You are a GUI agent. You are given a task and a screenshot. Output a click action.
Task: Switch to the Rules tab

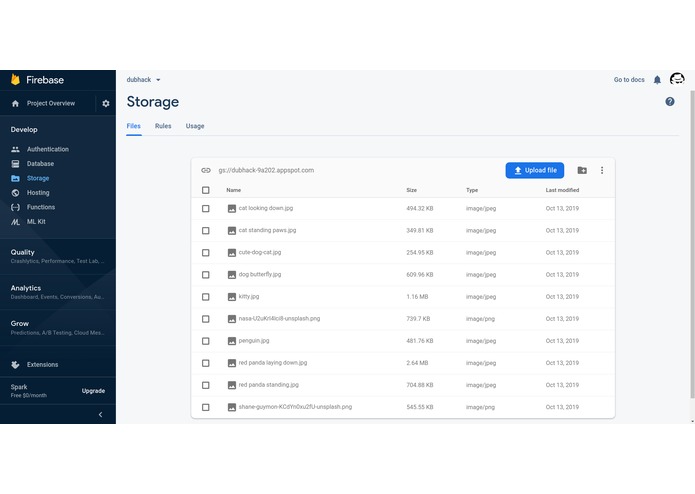click(163, 126)
